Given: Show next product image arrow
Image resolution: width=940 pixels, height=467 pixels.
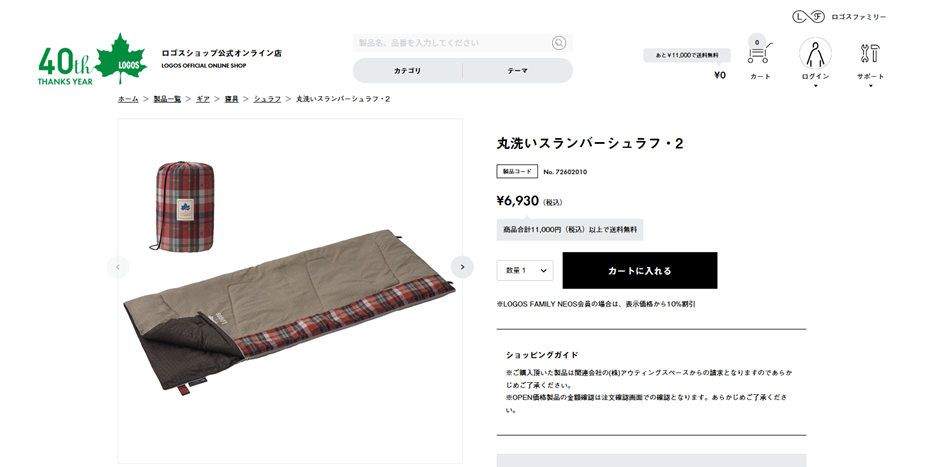Looking at the screenshot, I should tap(462, 267).
